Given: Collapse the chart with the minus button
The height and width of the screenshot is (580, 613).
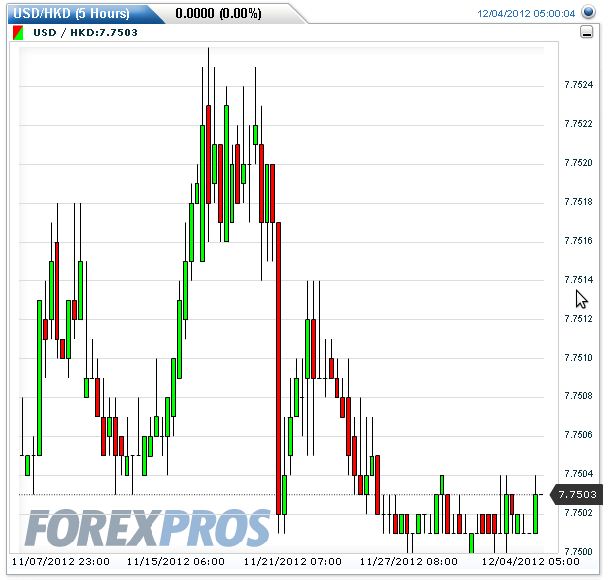Looking at the screenshot, I should pyautogui.click(x=586, y=32).
